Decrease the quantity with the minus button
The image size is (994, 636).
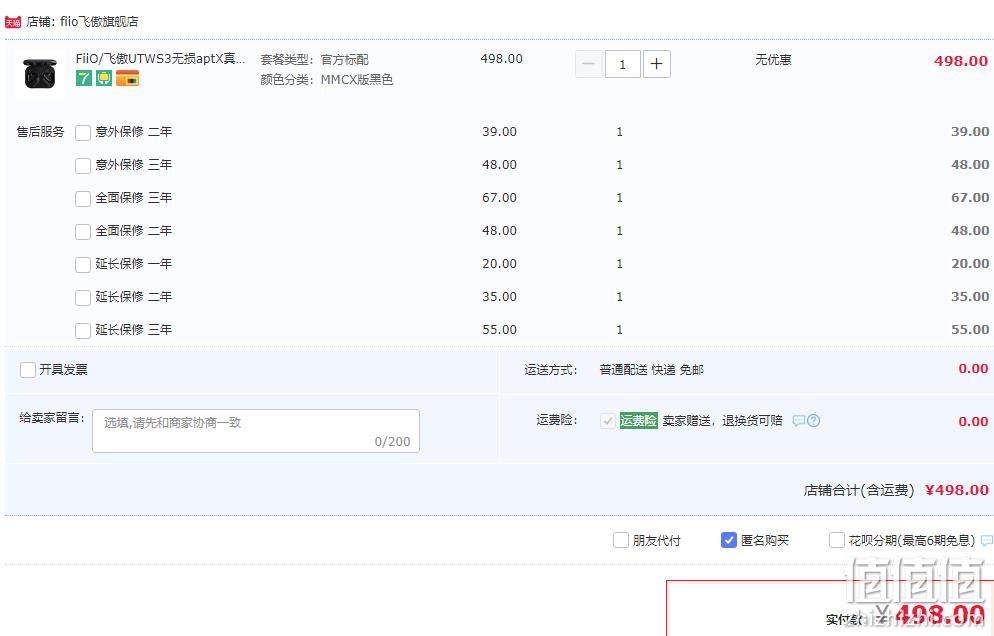click(589, 64)
